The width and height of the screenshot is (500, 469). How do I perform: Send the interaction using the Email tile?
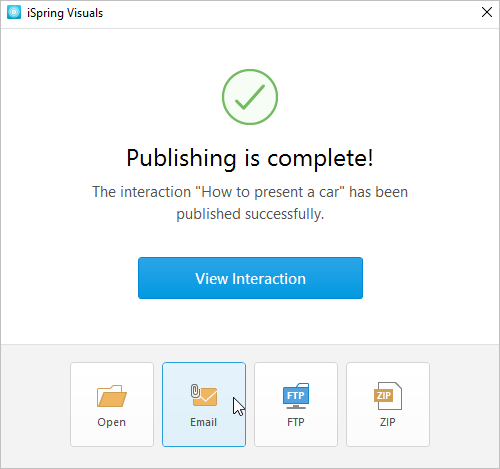pos(204,404)
